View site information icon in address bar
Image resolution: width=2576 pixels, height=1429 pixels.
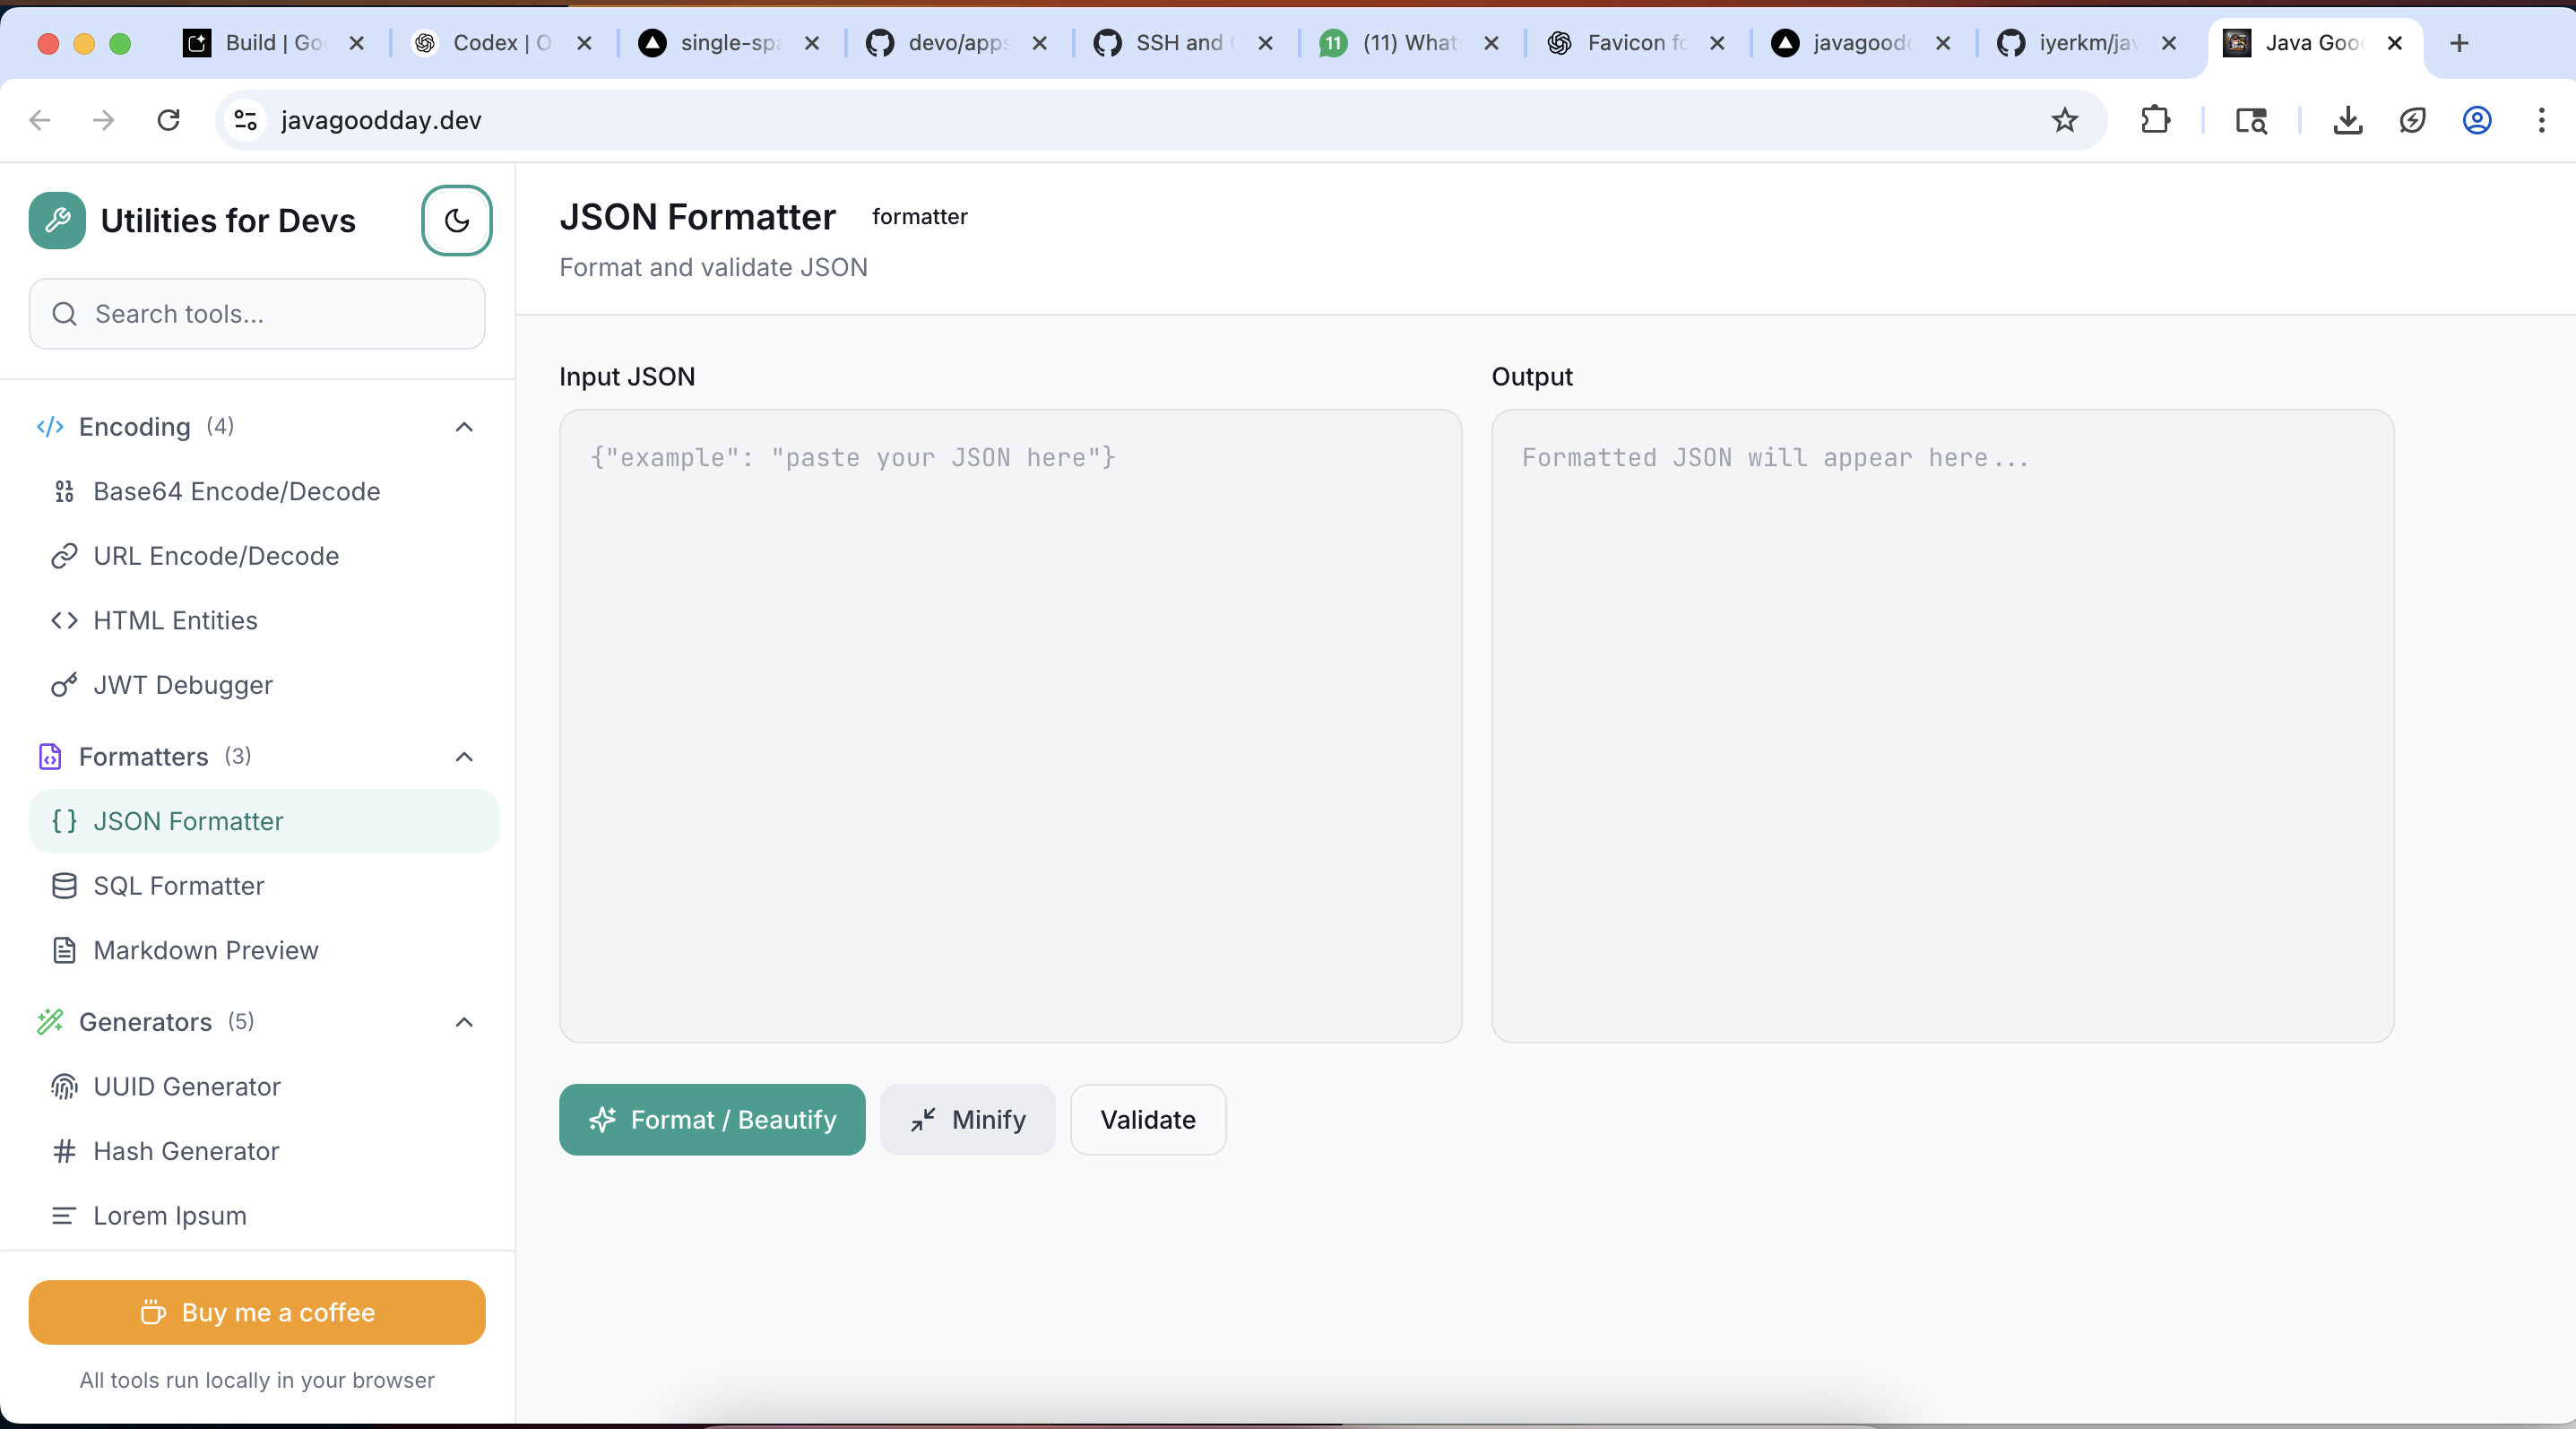click(x=245, y=120)
